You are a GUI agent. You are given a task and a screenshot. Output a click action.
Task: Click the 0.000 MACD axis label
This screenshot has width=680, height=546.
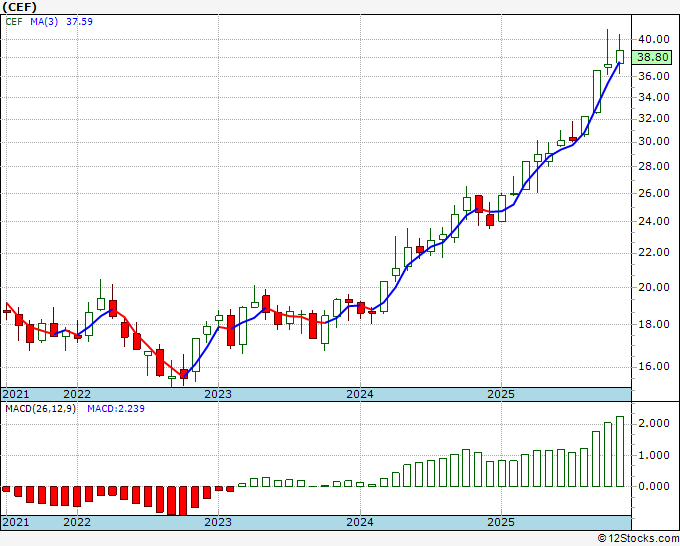[x=654, y=486]
